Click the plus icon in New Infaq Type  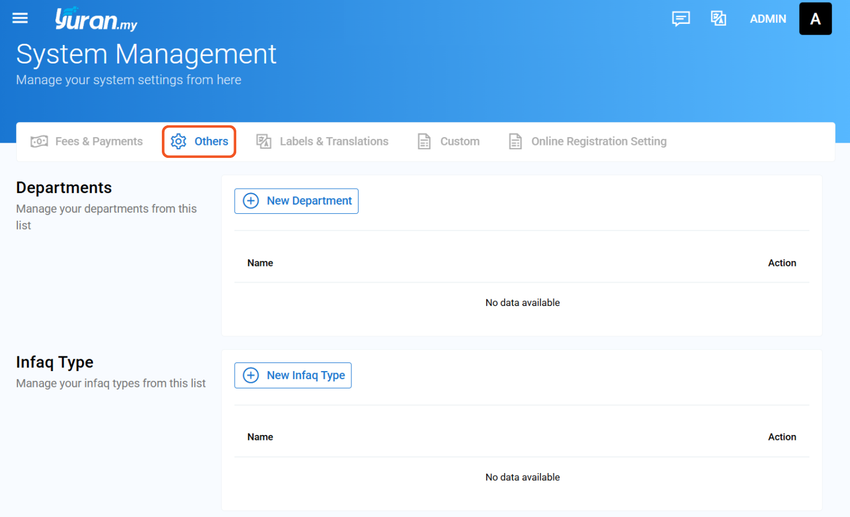tap(250, 376)
